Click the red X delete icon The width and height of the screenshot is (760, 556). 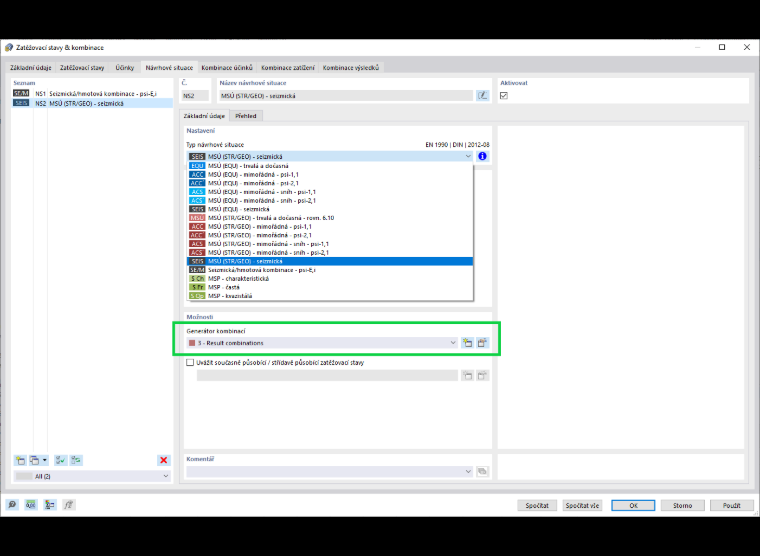point(164,460)
